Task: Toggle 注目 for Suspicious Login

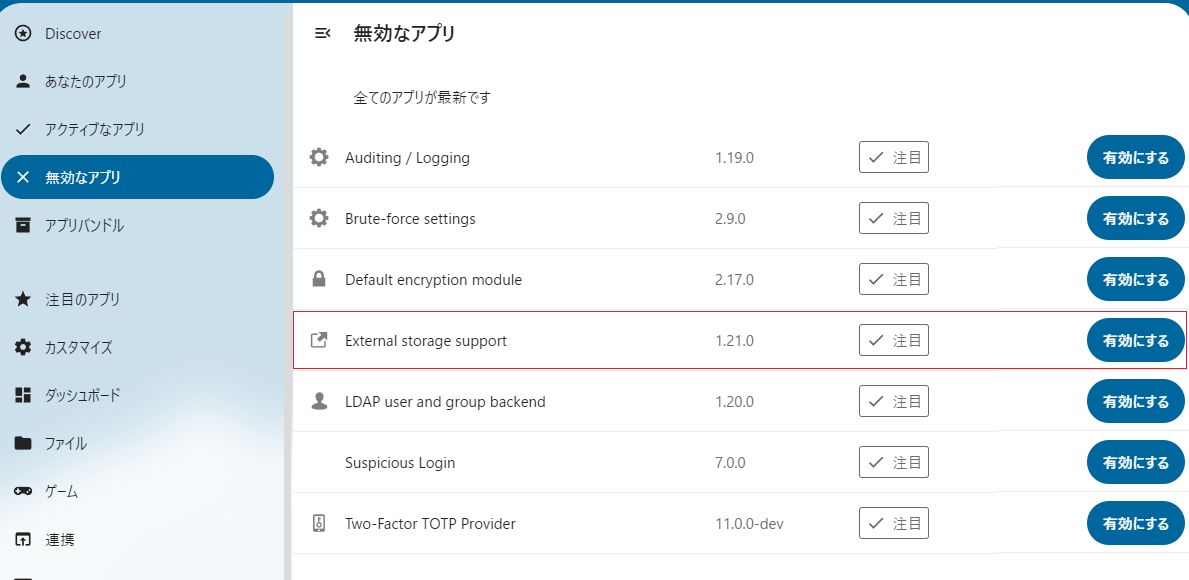Action: click(x=893, y=462)
